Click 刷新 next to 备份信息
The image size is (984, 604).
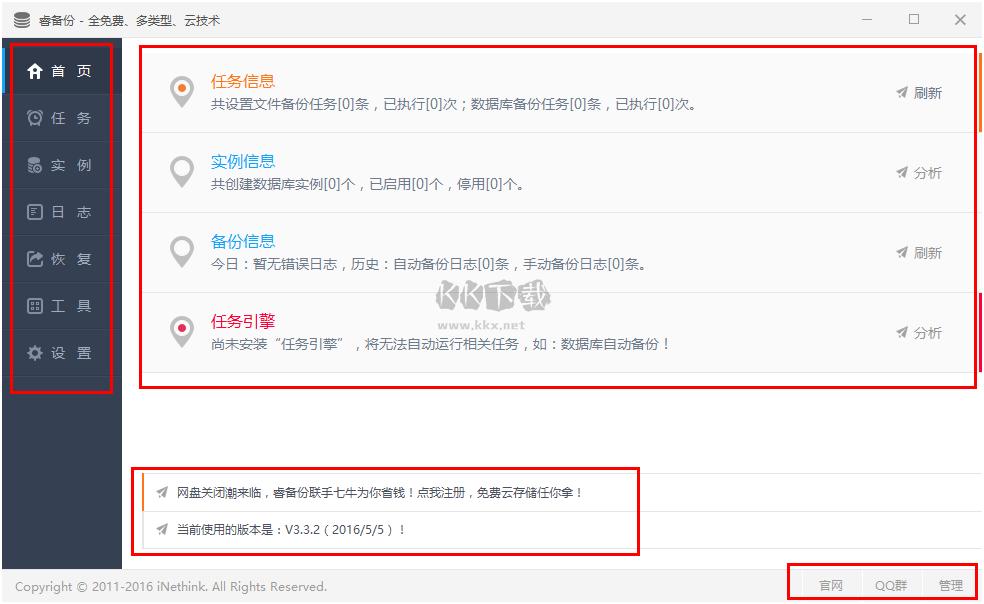pyautogui.click(x=903, y=252)
